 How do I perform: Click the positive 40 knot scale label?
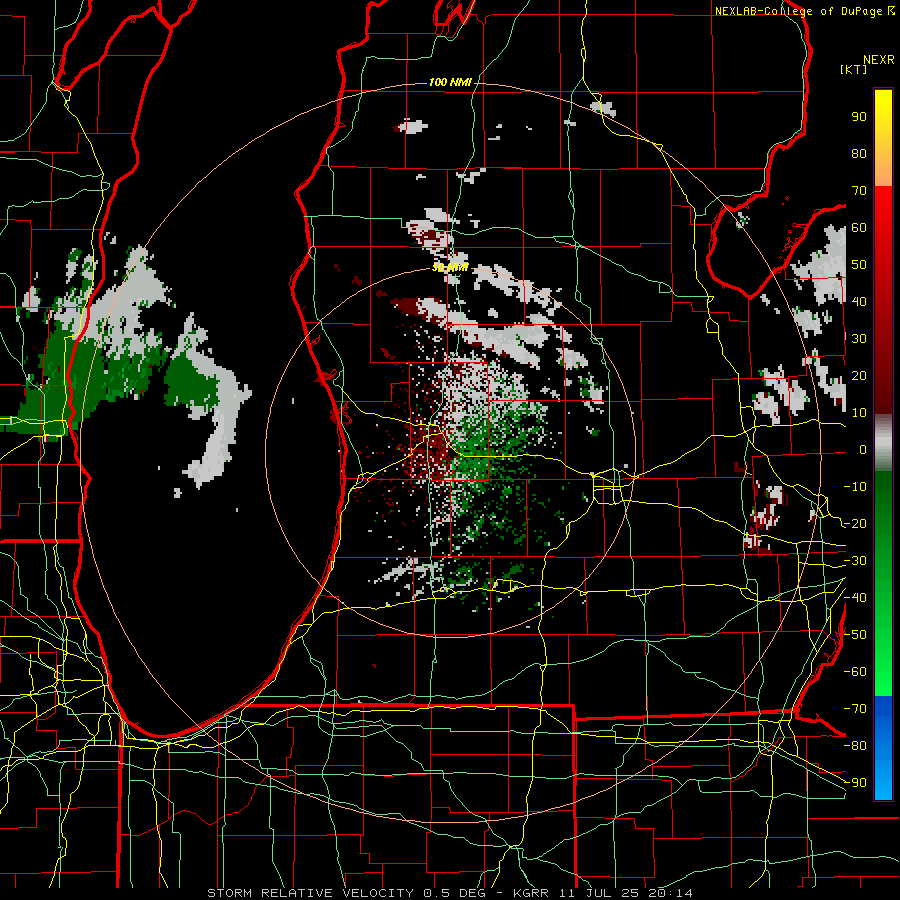(859, 301)
